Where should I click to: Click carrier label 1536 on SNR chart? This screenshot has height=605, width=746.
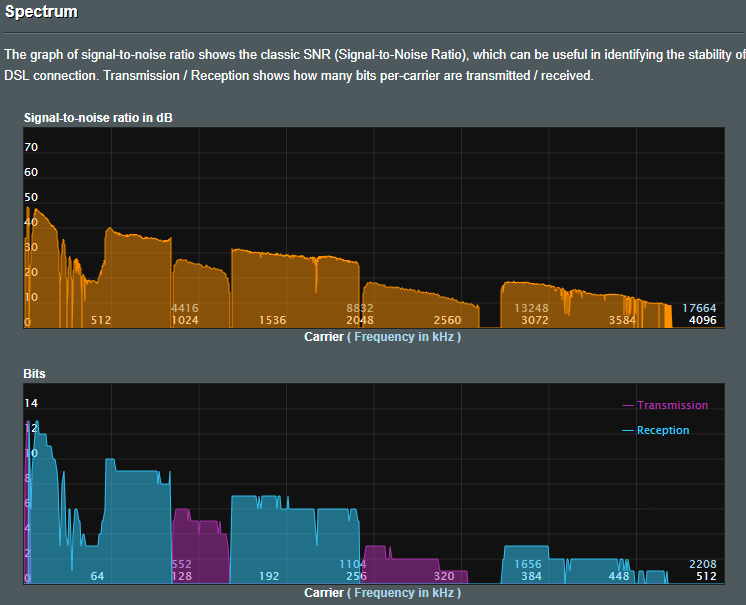point(272,320)
